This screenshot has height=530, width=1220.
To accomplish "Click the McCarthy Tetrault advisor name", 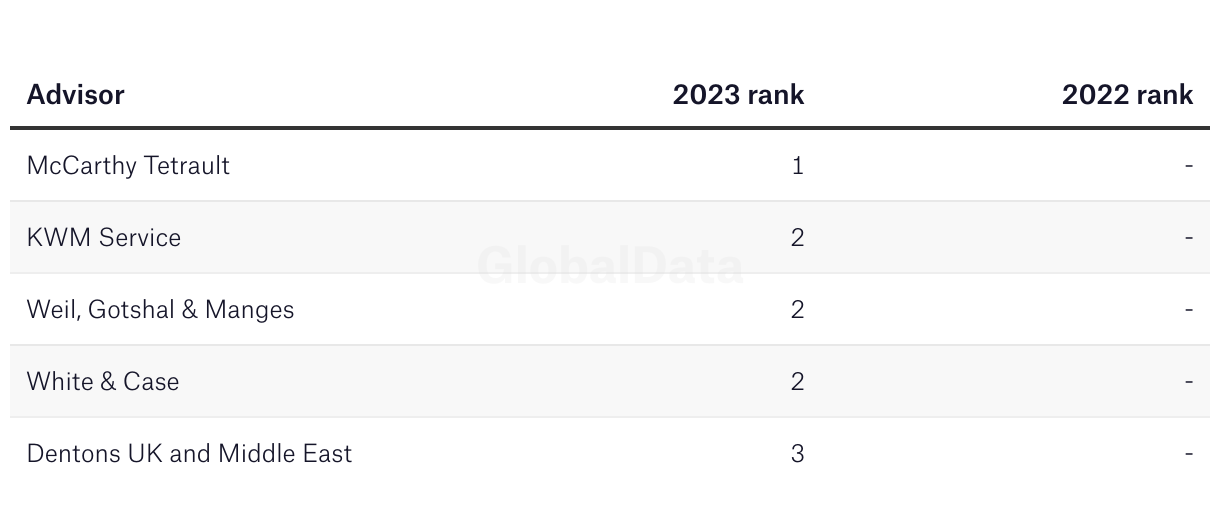I will point(128,166).
